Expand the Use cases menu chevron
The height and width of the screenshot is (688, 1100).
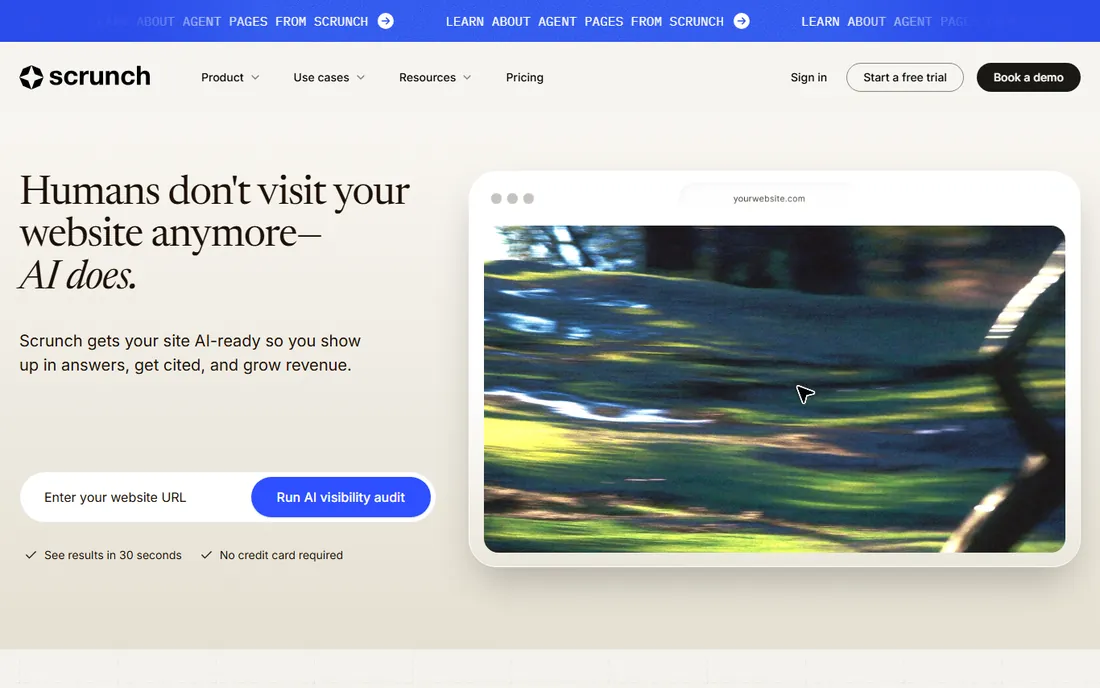361,78
